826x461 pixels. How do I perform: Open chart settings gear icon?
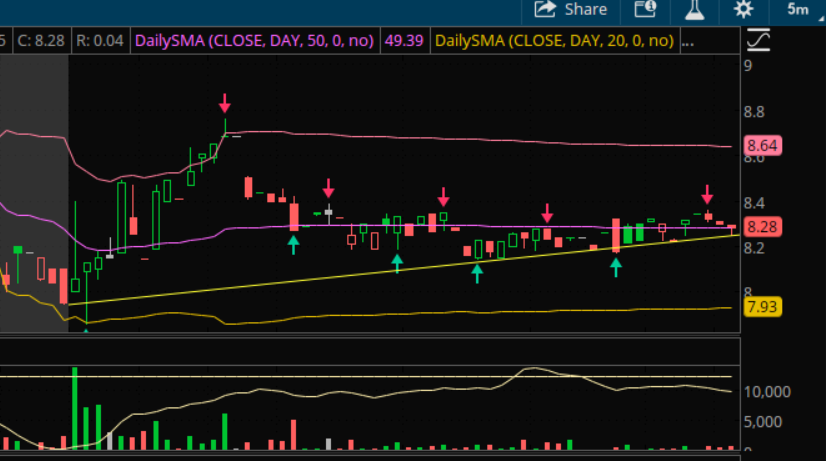pos(743,9)
